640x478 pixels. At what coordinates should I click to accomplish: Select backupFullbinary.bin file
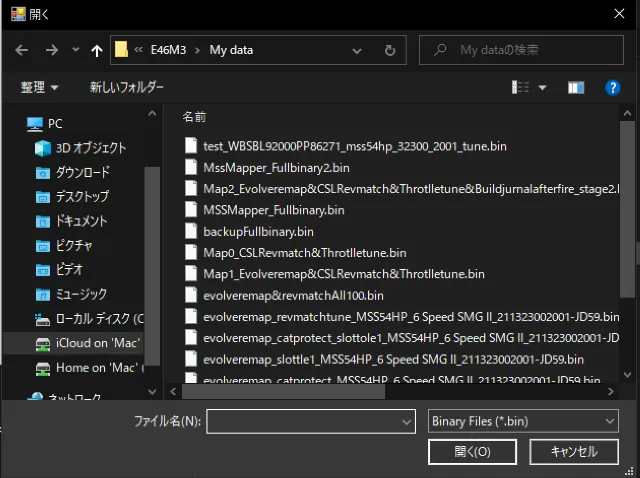[x=249, y=231]
